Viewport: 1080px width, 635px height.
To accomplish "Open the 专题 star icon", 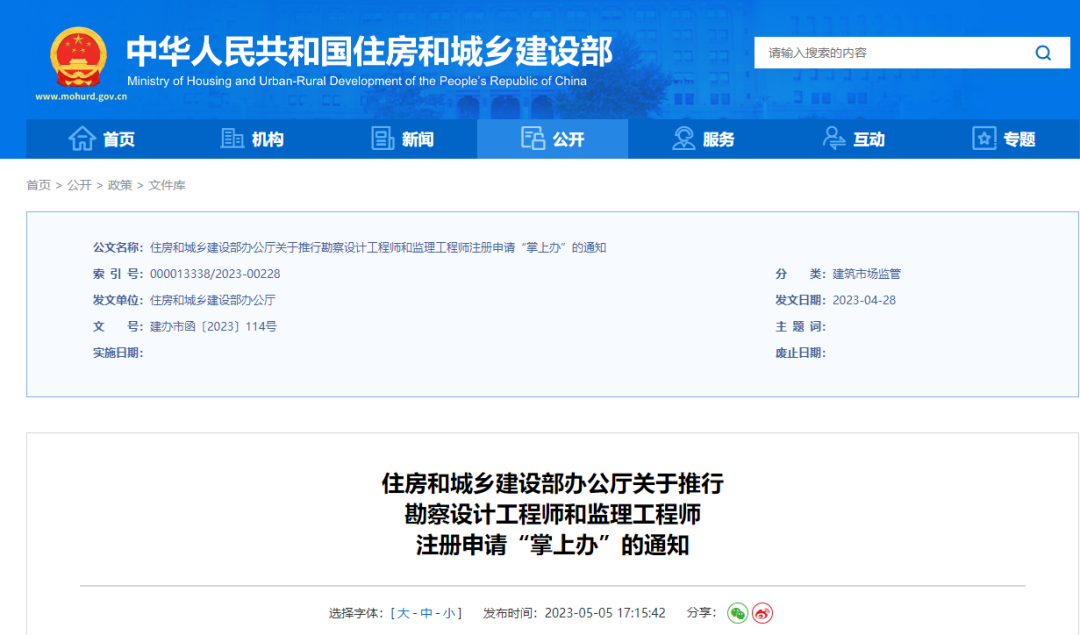I will pyautogui.click(x=983, y=138).
